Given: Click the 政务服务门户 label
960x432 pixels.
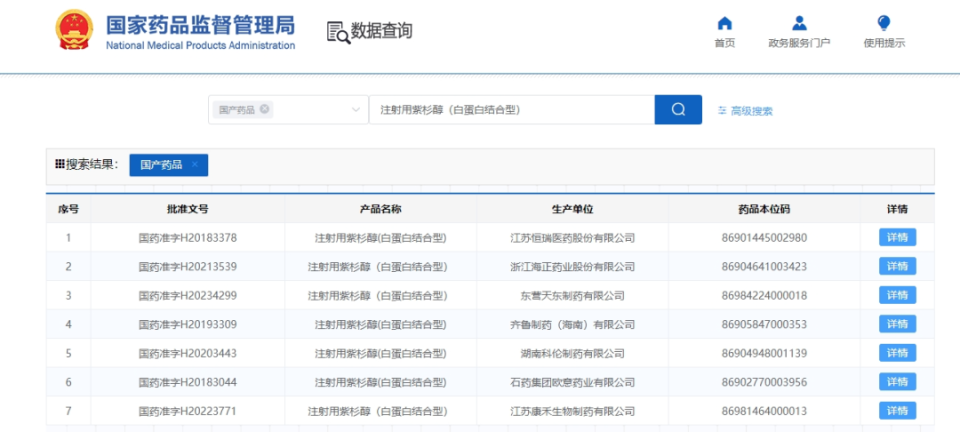Looking at the screenshot, I should pyautogui.click(x=799, y=43).
